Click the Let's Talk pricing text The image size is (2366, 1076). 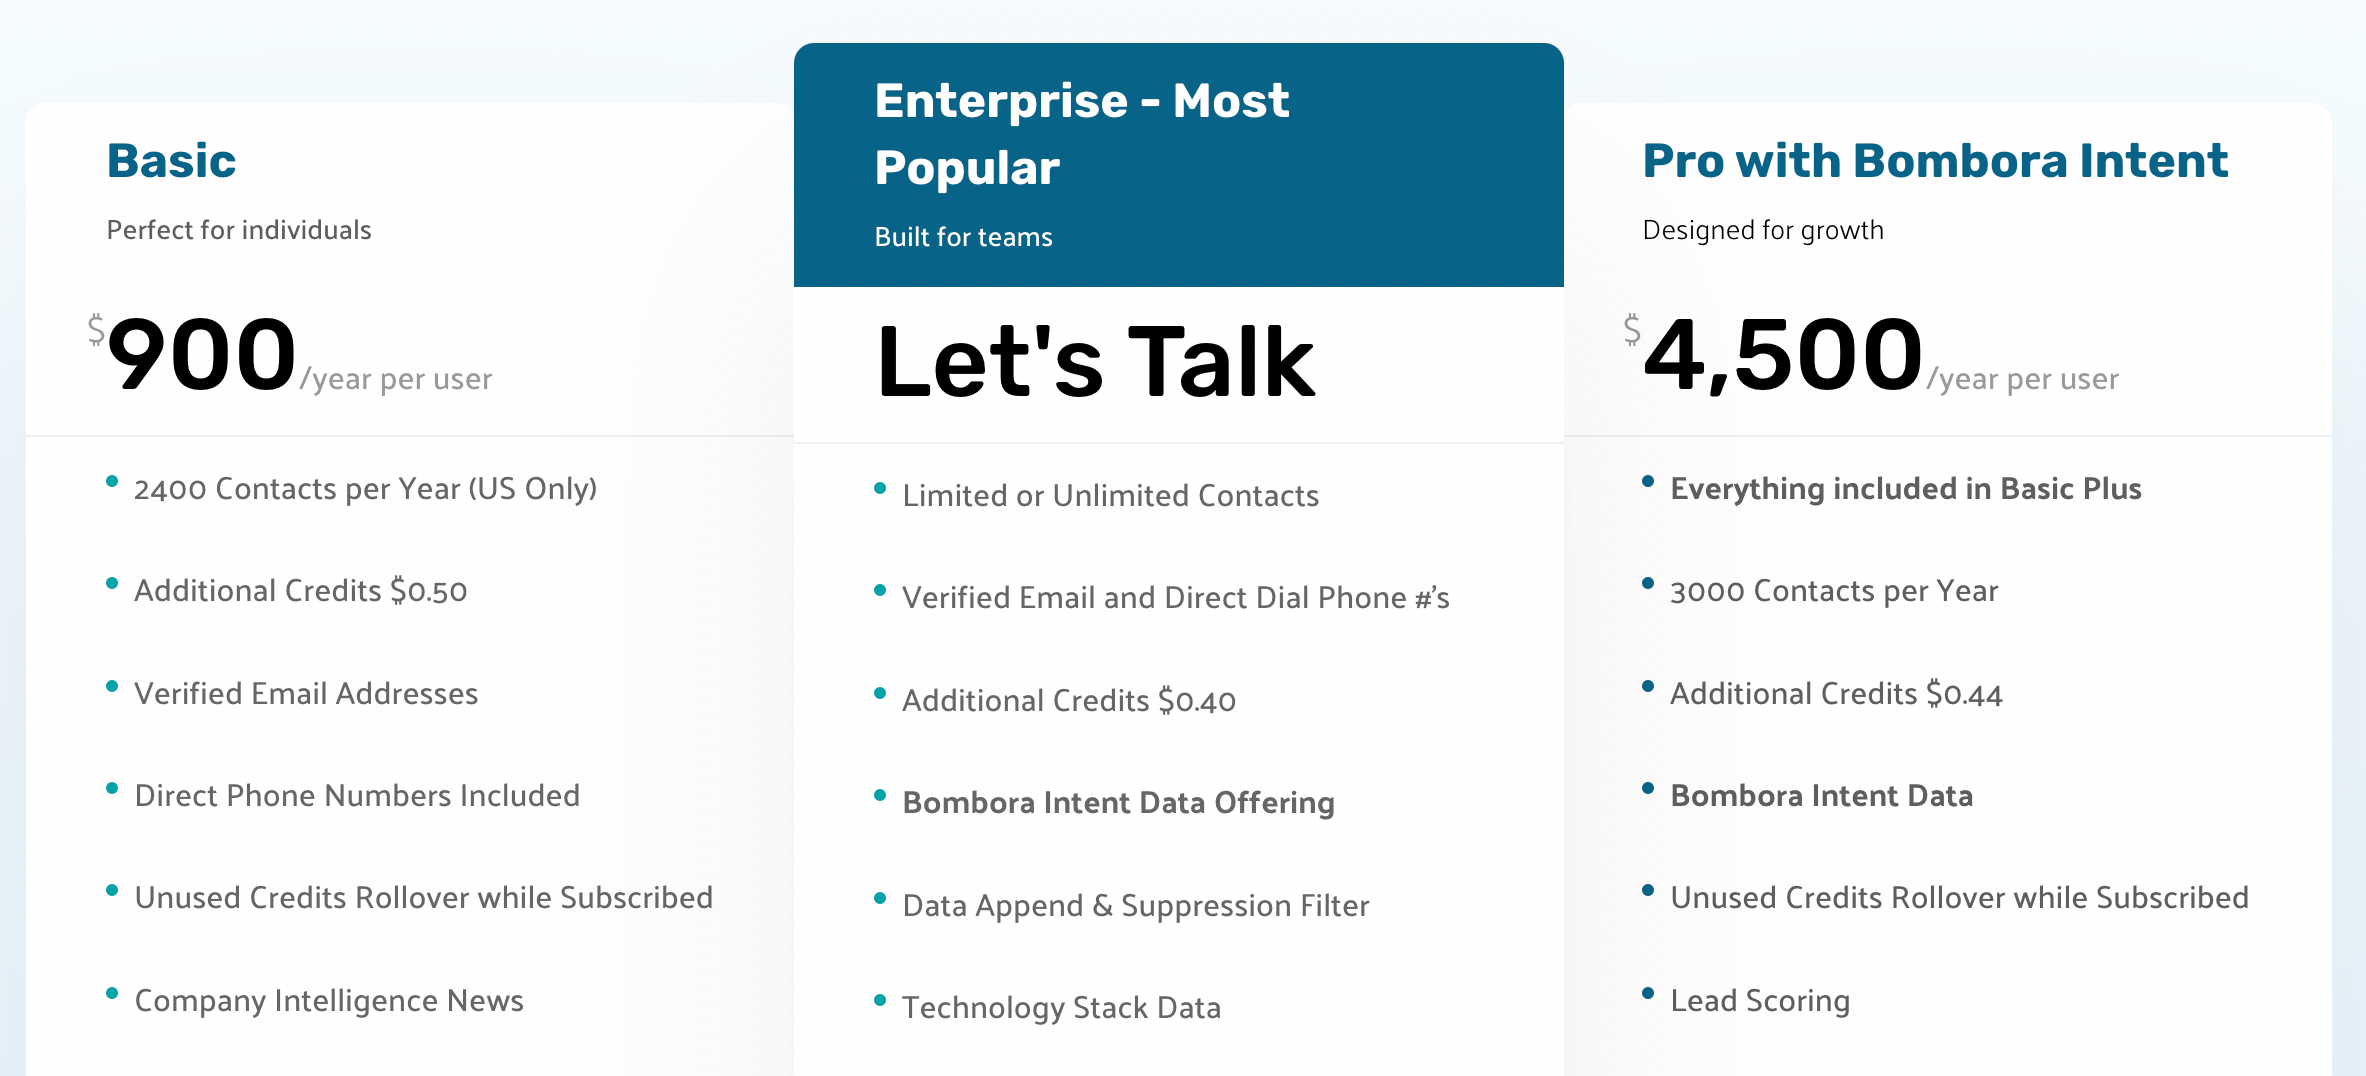[x=1095, y=362]
